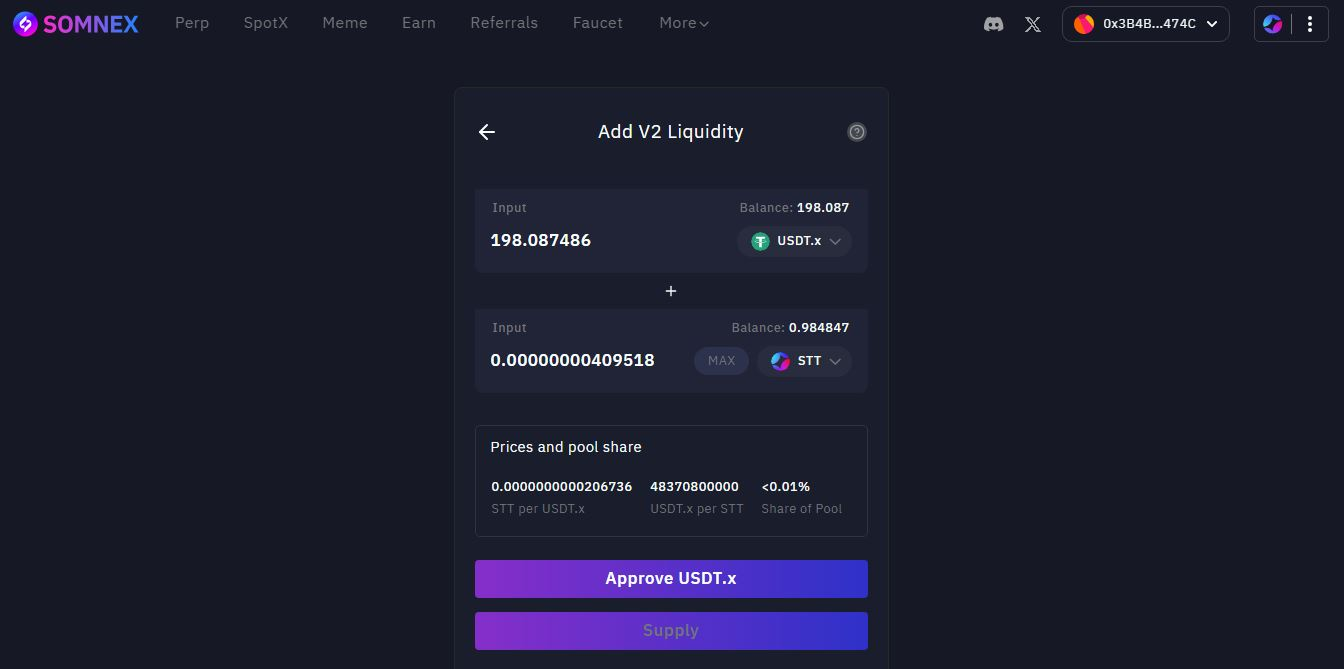The width and height of the screenshot is (1344, 669).
Task: Open the help question mark icon
Action: click(x=856, y=132)
